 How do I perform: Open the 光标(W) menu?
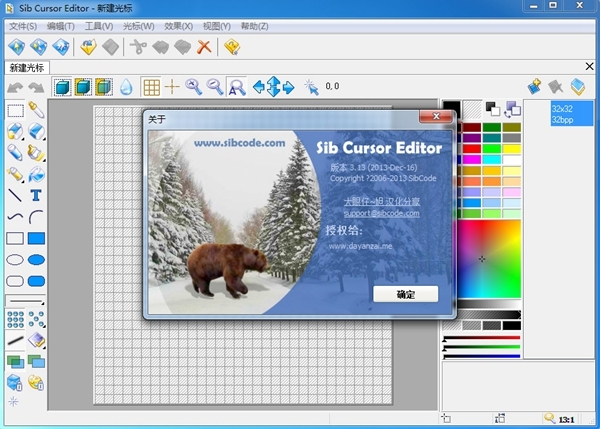[x=139, y=26]
